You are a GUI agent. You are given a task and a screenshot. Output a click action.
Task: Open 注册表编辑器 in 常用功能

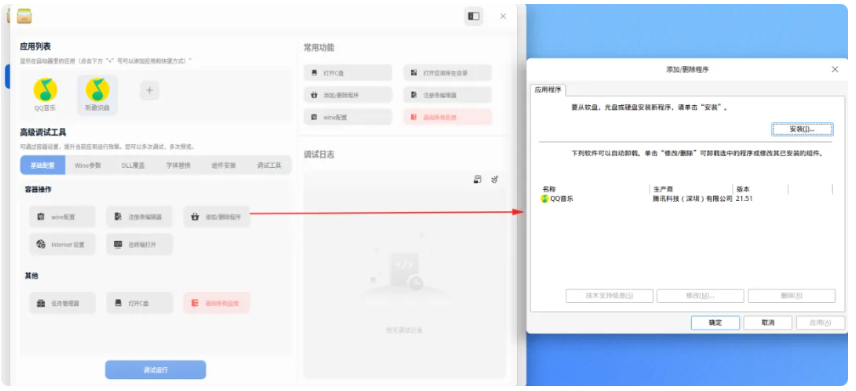click(448, 95)
